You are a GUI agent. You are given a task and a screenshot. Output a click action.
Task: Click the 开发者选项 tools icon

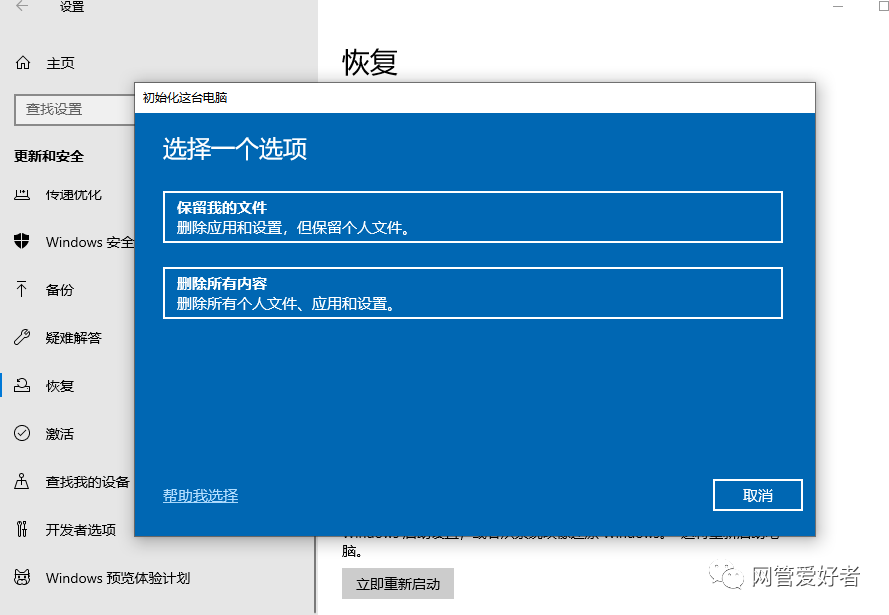pos(22,529)
